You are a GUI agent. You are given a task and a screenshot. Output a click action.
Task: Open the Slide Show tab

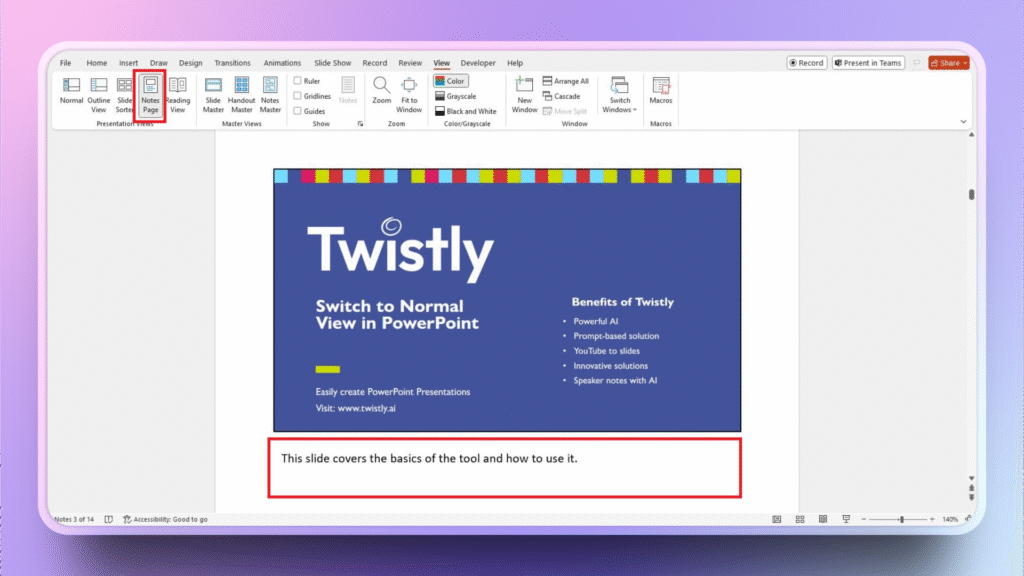coord(334,63)
